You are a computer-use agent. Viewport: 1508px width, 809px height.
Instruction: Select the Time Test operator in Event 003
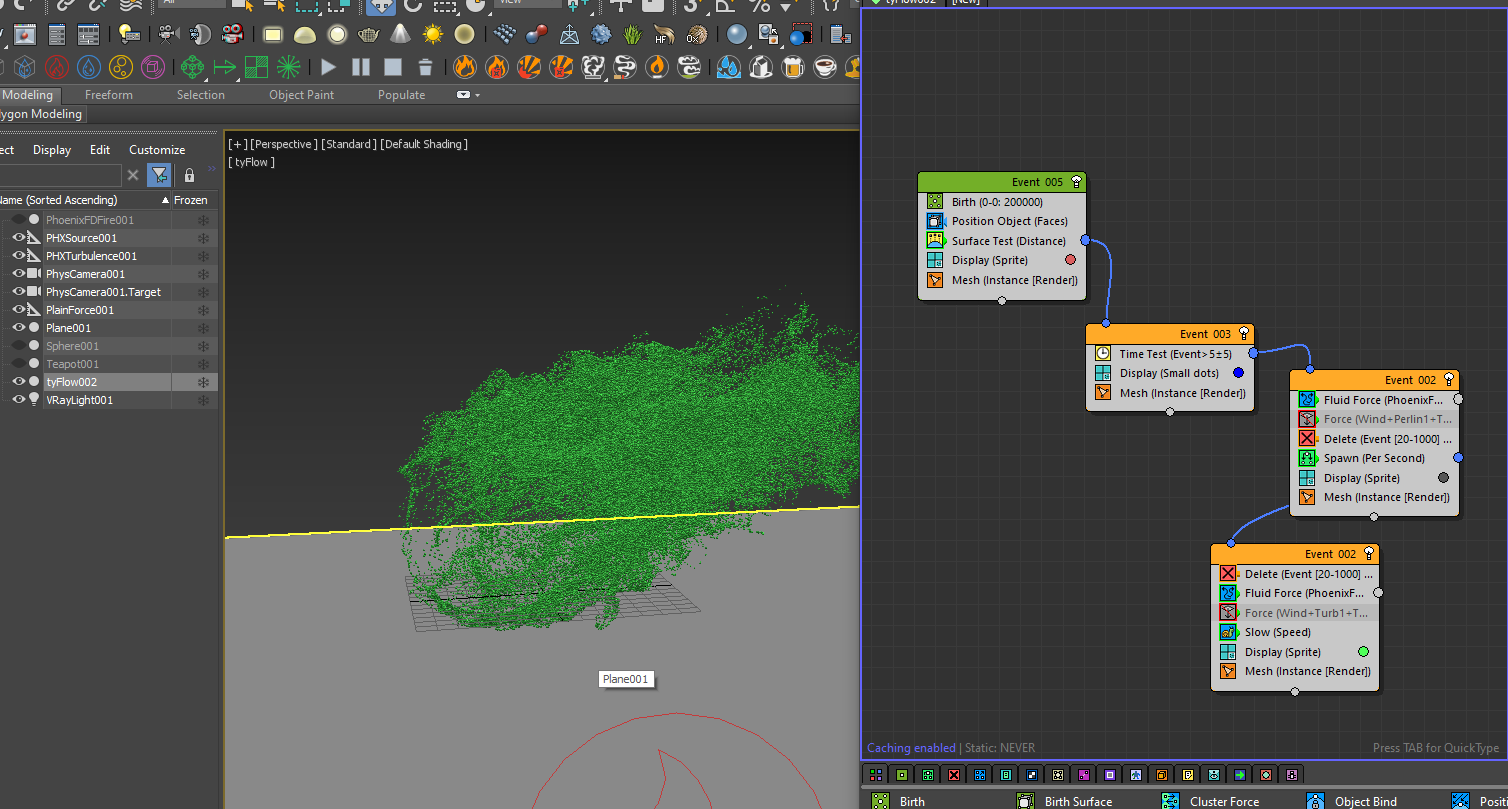click(x=1170, y=354)
